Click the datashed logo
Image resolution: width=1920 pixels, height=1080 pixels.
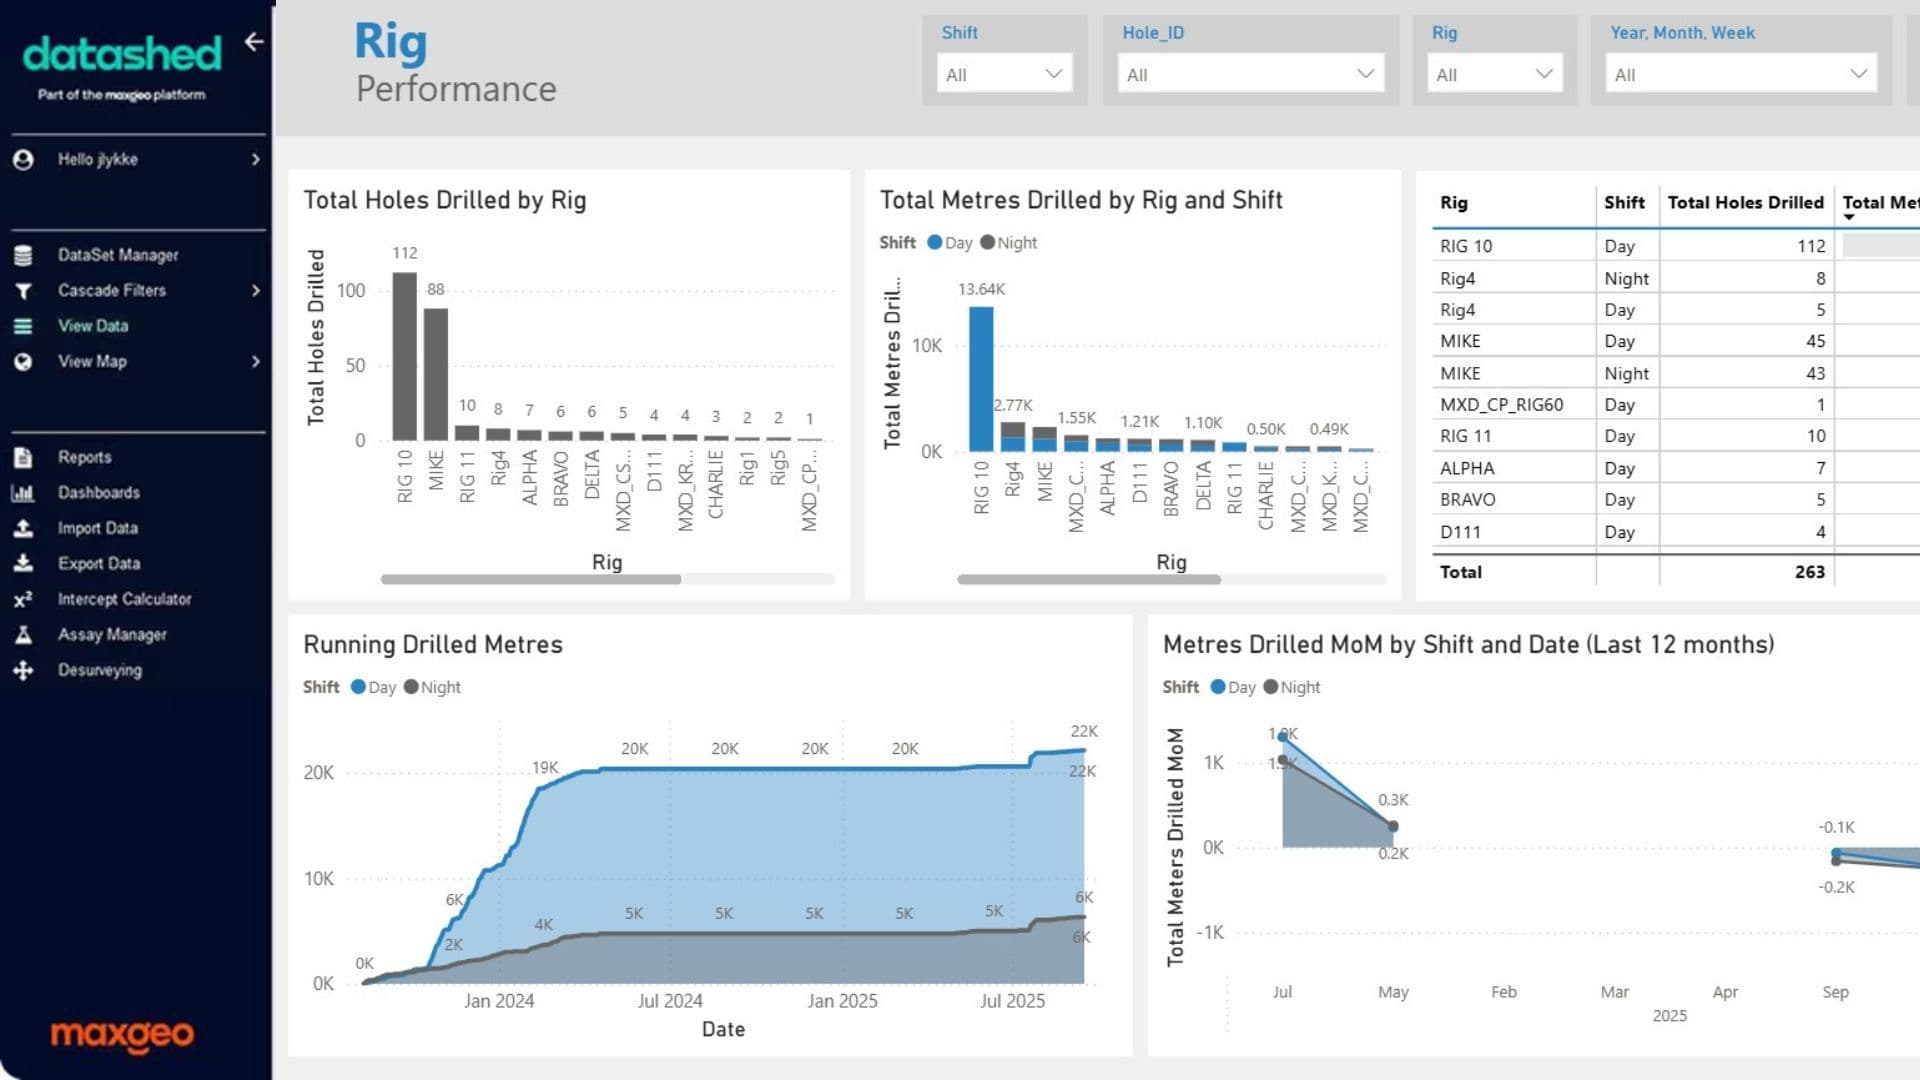(122, 54)
